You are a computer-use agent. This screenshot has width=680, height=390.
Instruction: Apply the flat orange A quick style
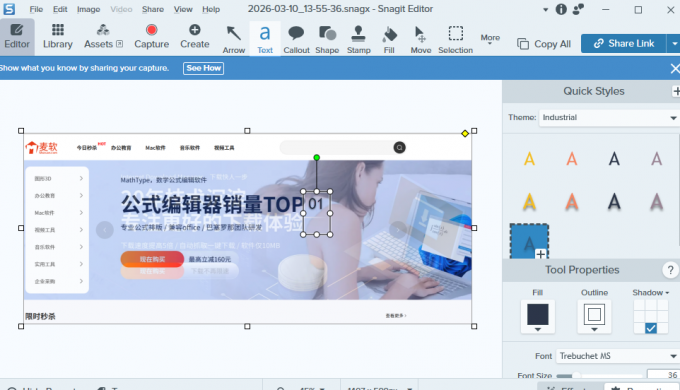coord(572,159)
